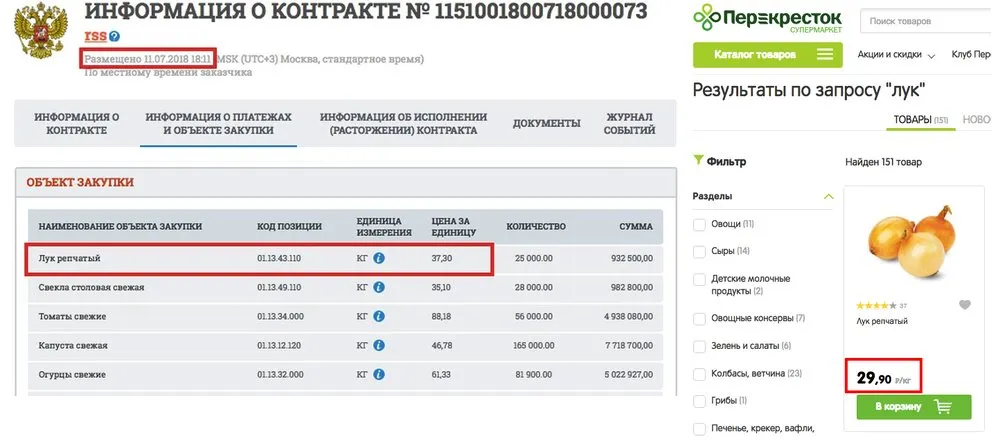Open the Документы tab
The image size is (1000, 441).
pyautogui.click(x=547, y=124)
